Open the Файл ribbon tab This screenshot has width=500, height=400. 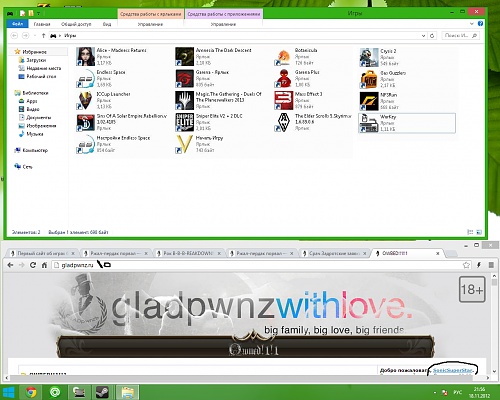17,24
